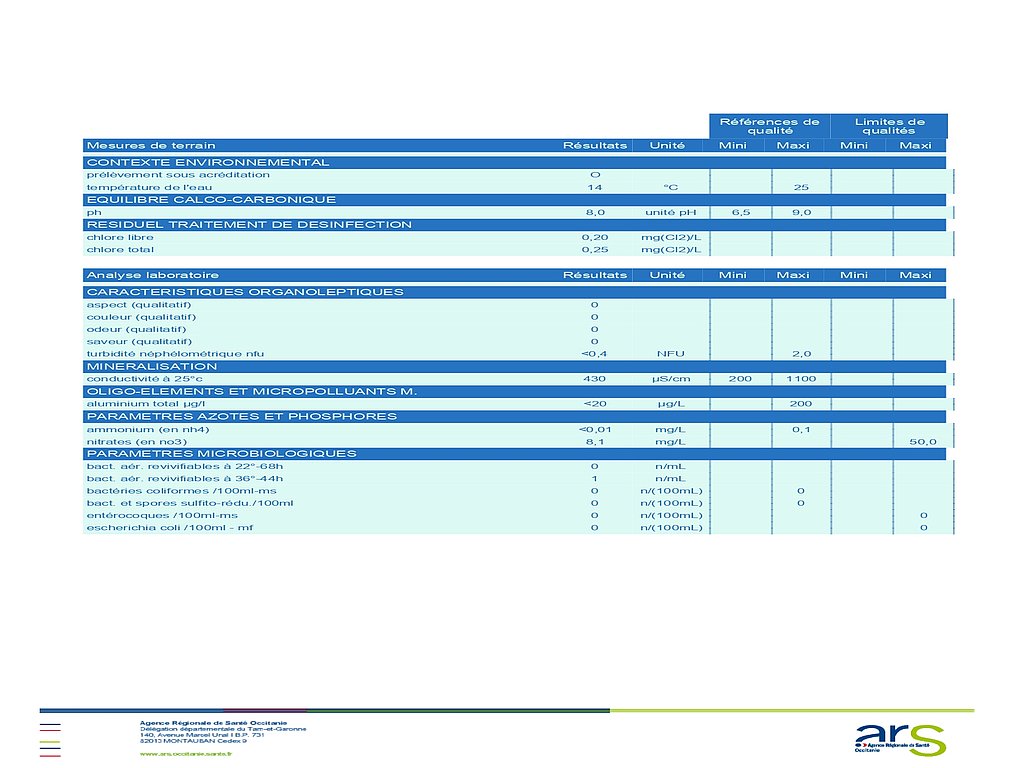Click the 'entérocoques /100ml-ms' row label
Viewport: 1024px width, 768px height.
click(x=162, y=515)
